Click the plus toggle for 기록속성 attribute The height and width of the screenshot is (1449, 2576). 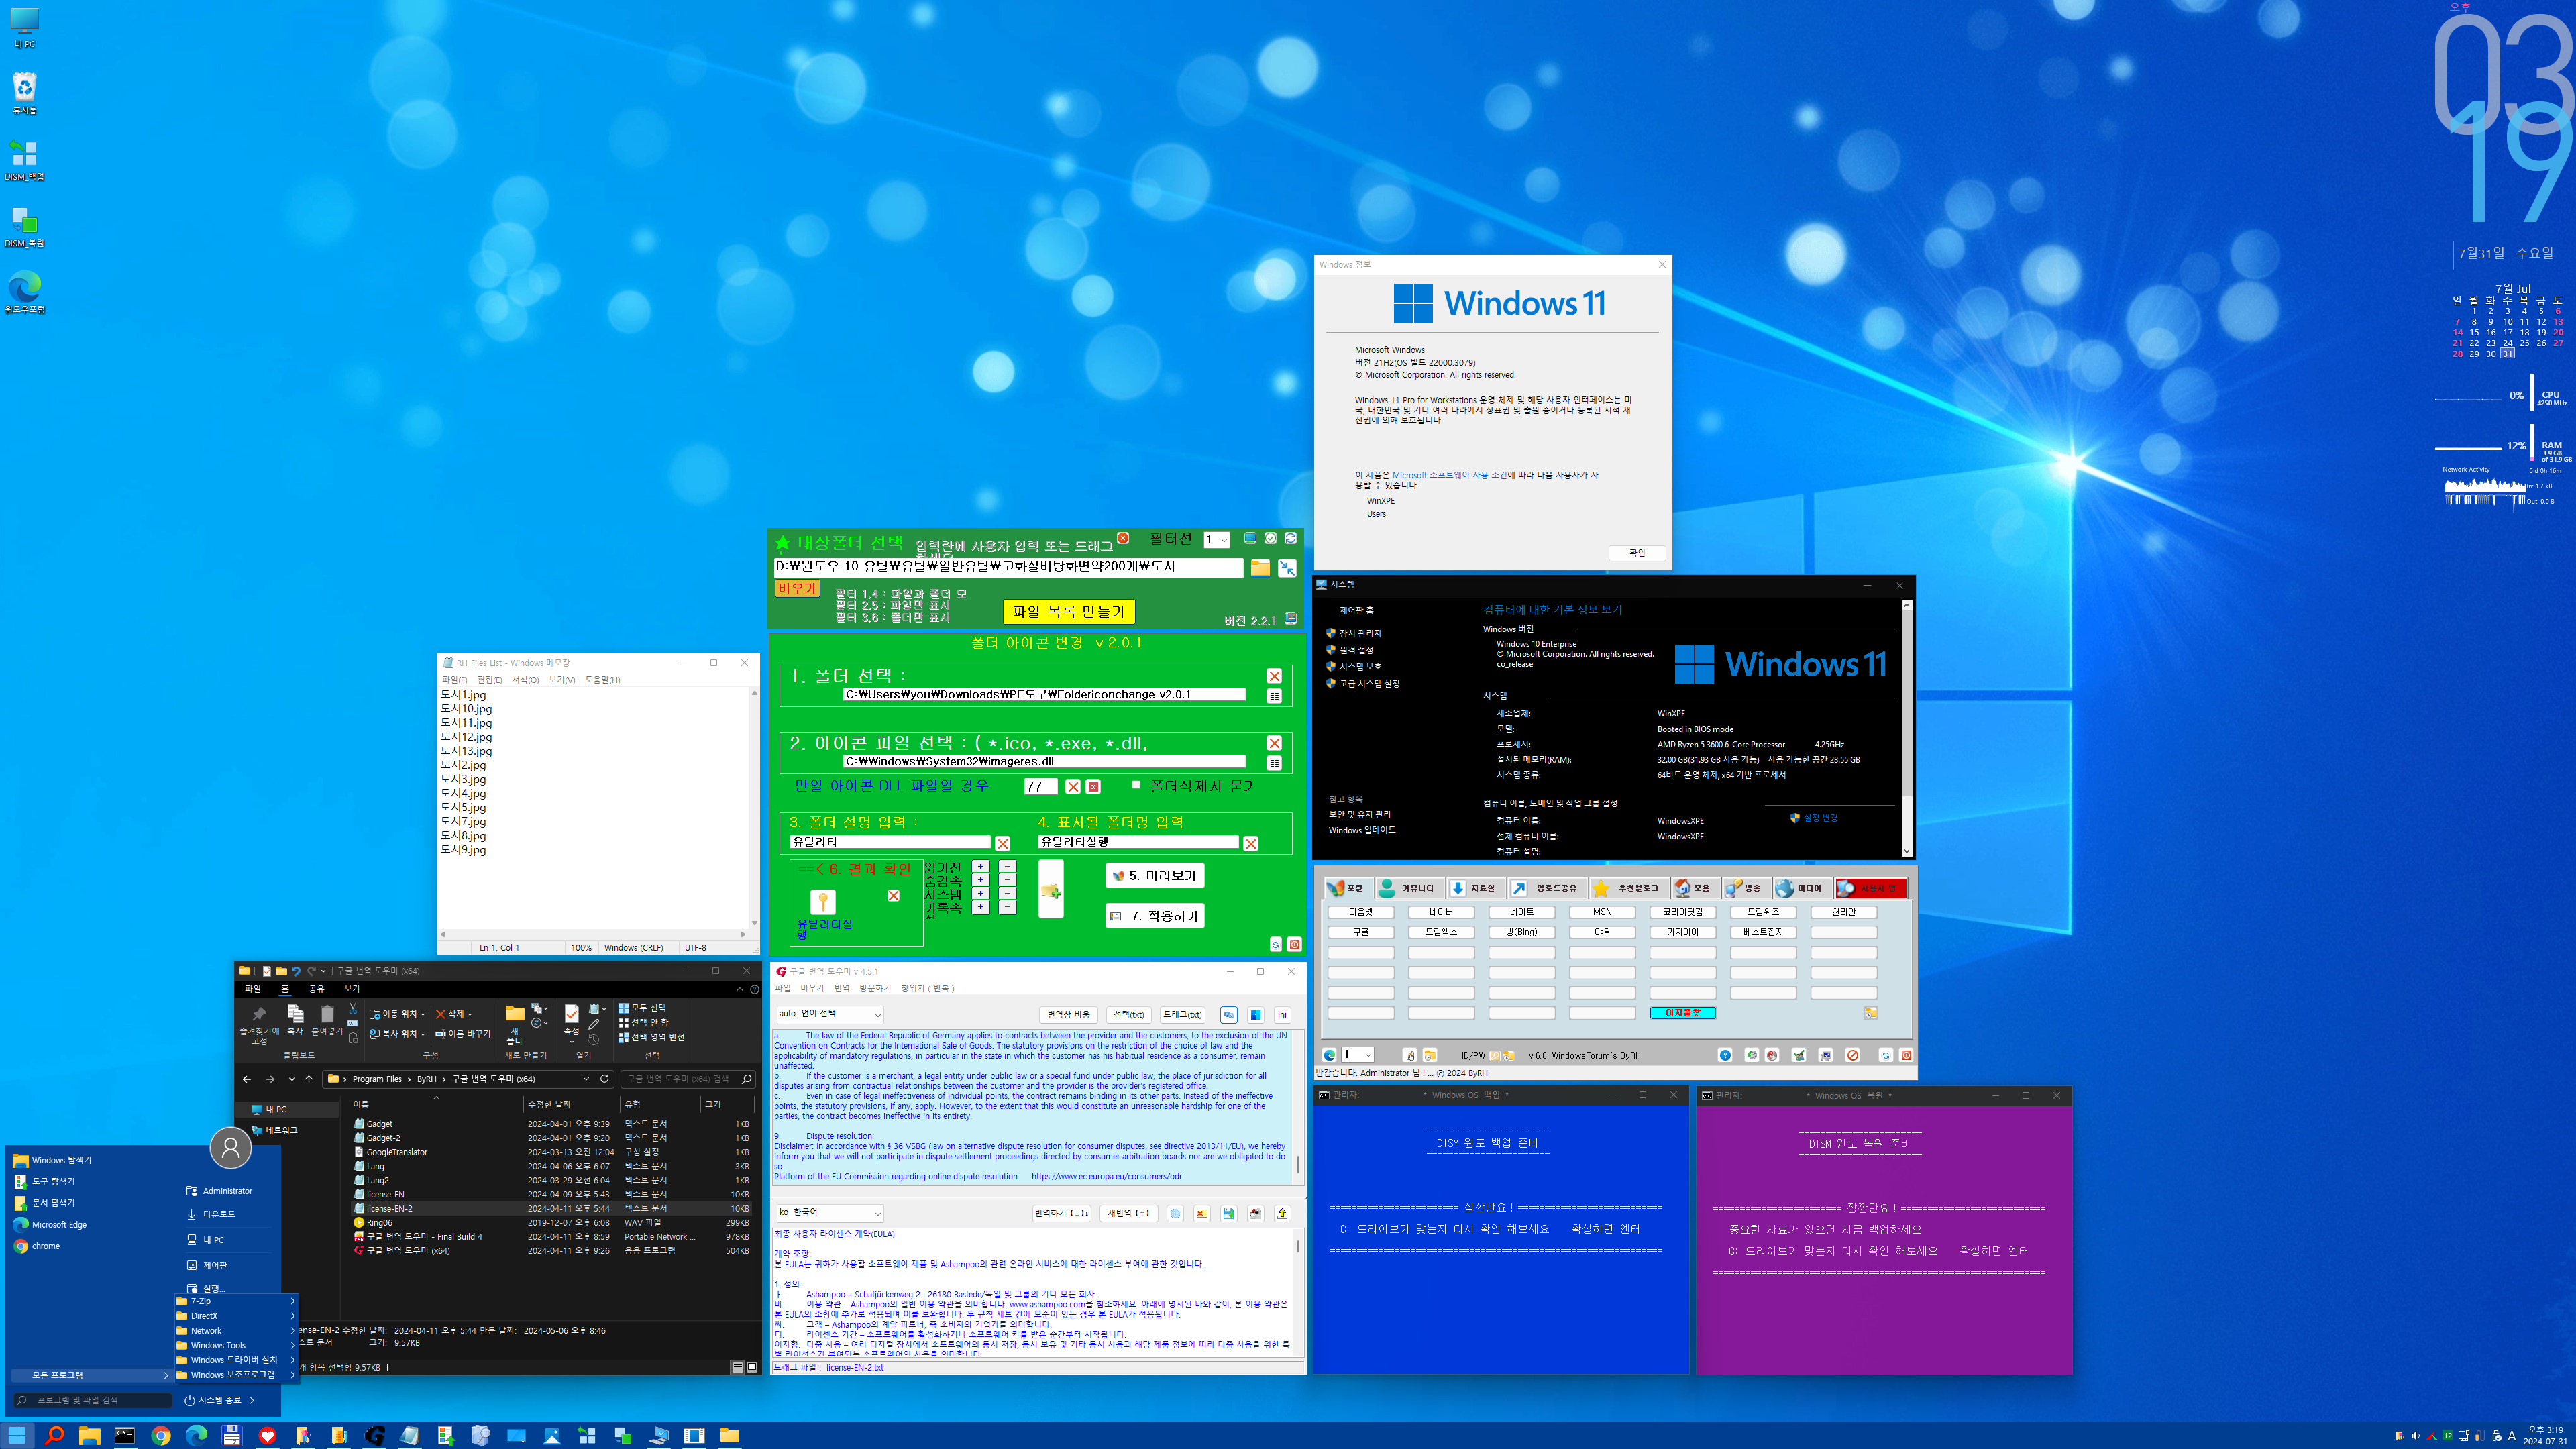click(980, 907)
